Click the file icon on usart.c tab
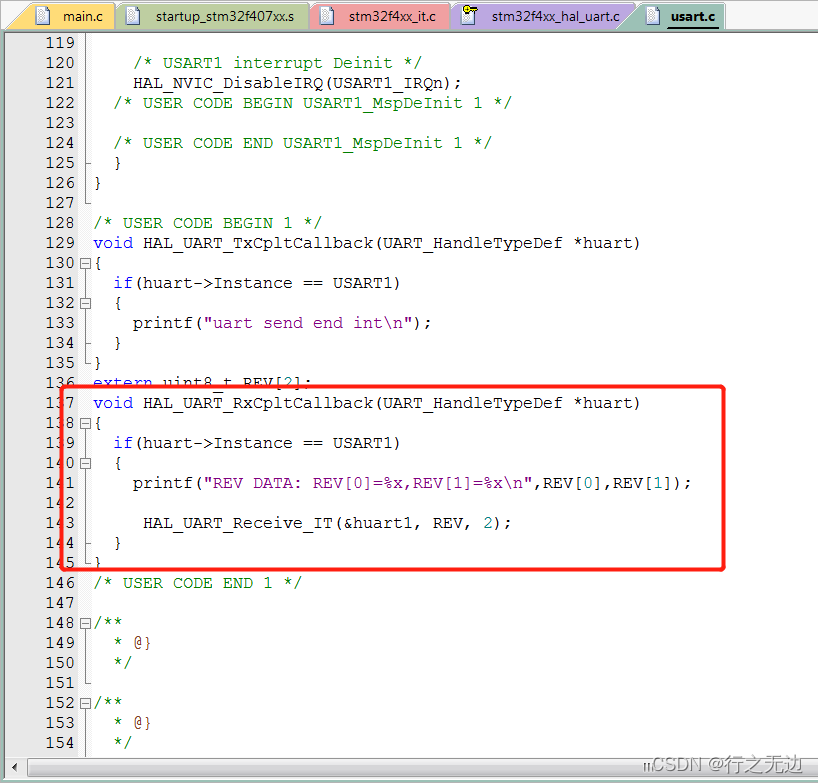This screenshot has width=818, height=783. [x=653, y=16]
